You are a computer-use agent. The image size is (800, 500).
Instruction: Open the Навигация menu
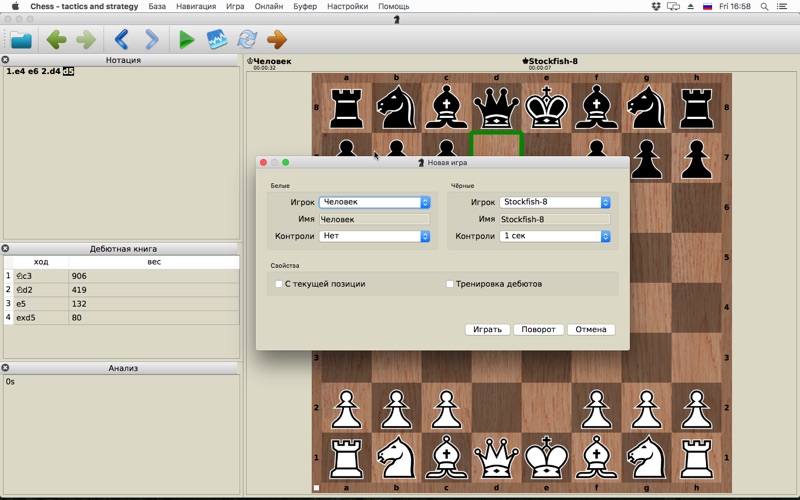click(x=196, y=7)
